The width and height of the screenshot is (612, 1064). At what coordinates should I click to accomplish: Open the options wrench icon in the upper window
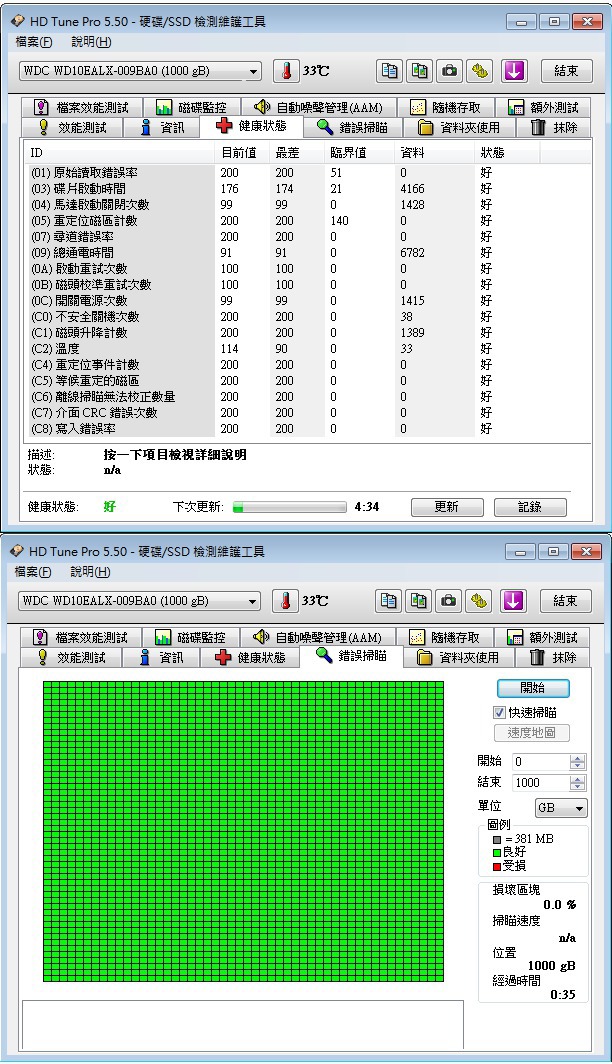coord(481,71)
